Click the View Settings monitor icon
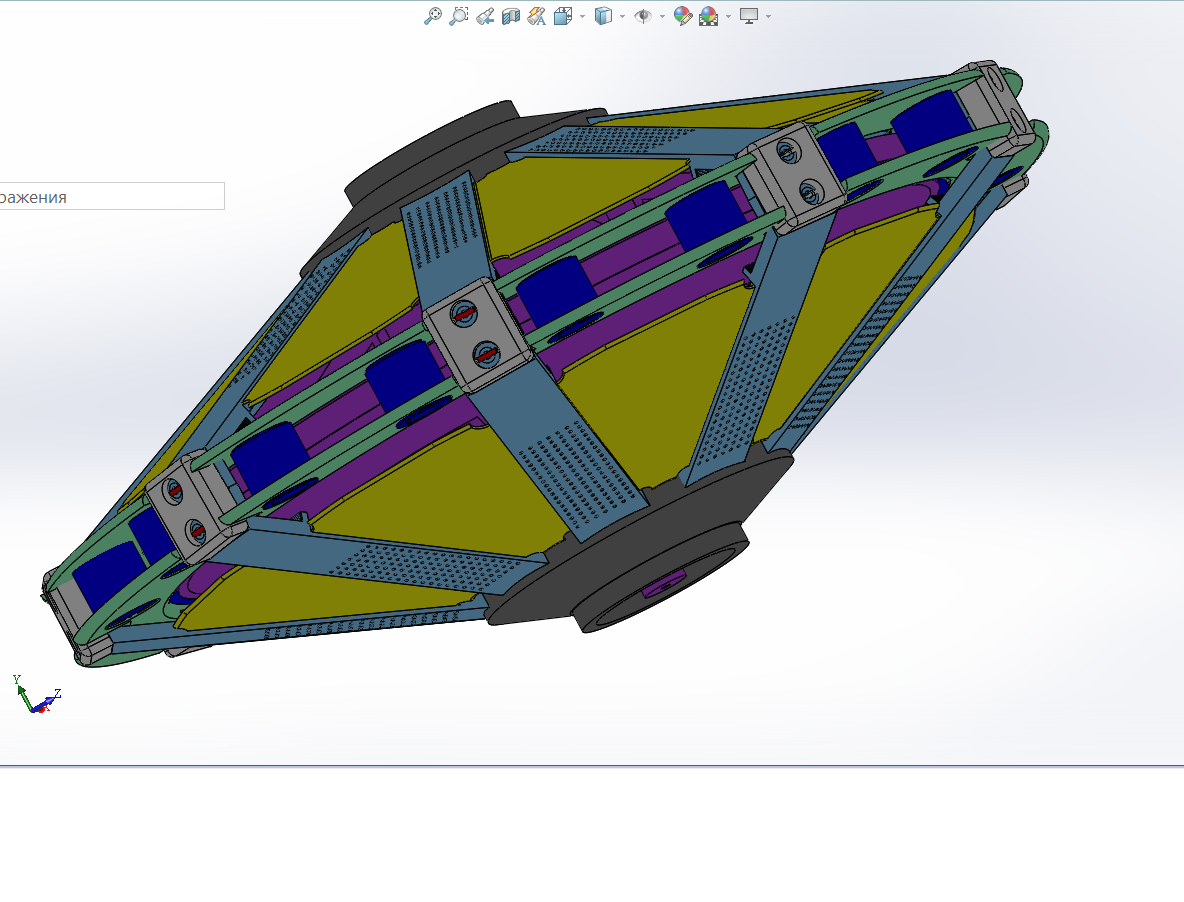Image resolution: width=1184 pixels, height=902 pixels. (748, 16)
